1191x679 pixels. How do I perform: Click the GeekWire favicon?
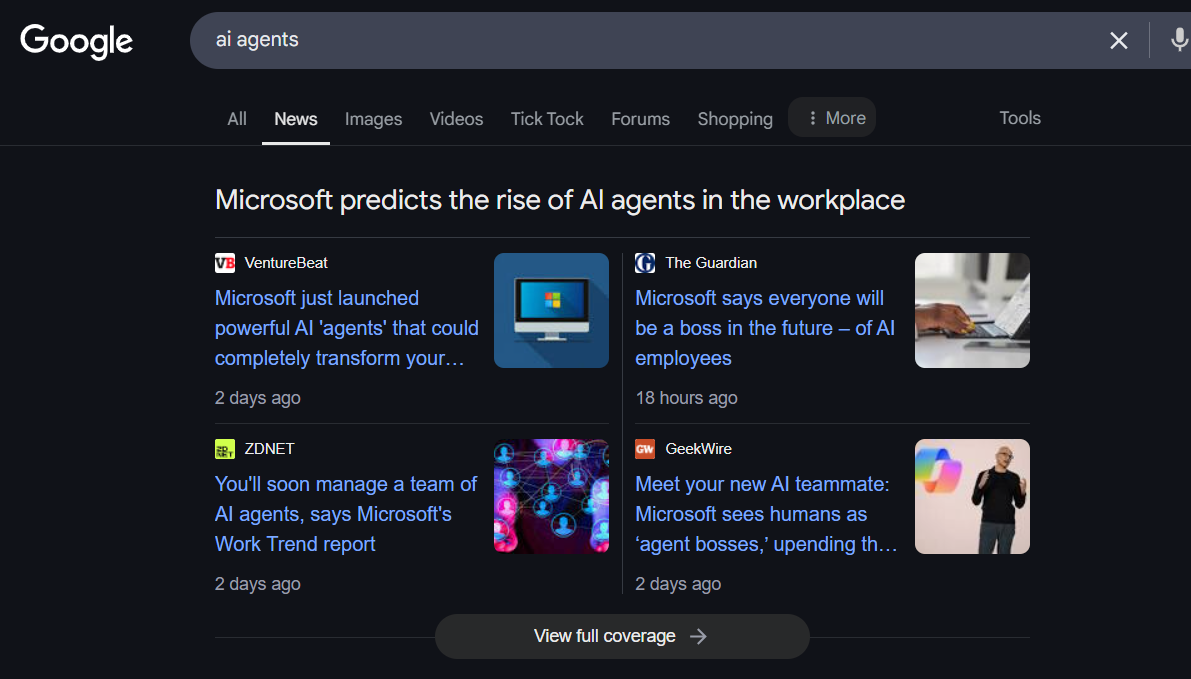[645, 449]
